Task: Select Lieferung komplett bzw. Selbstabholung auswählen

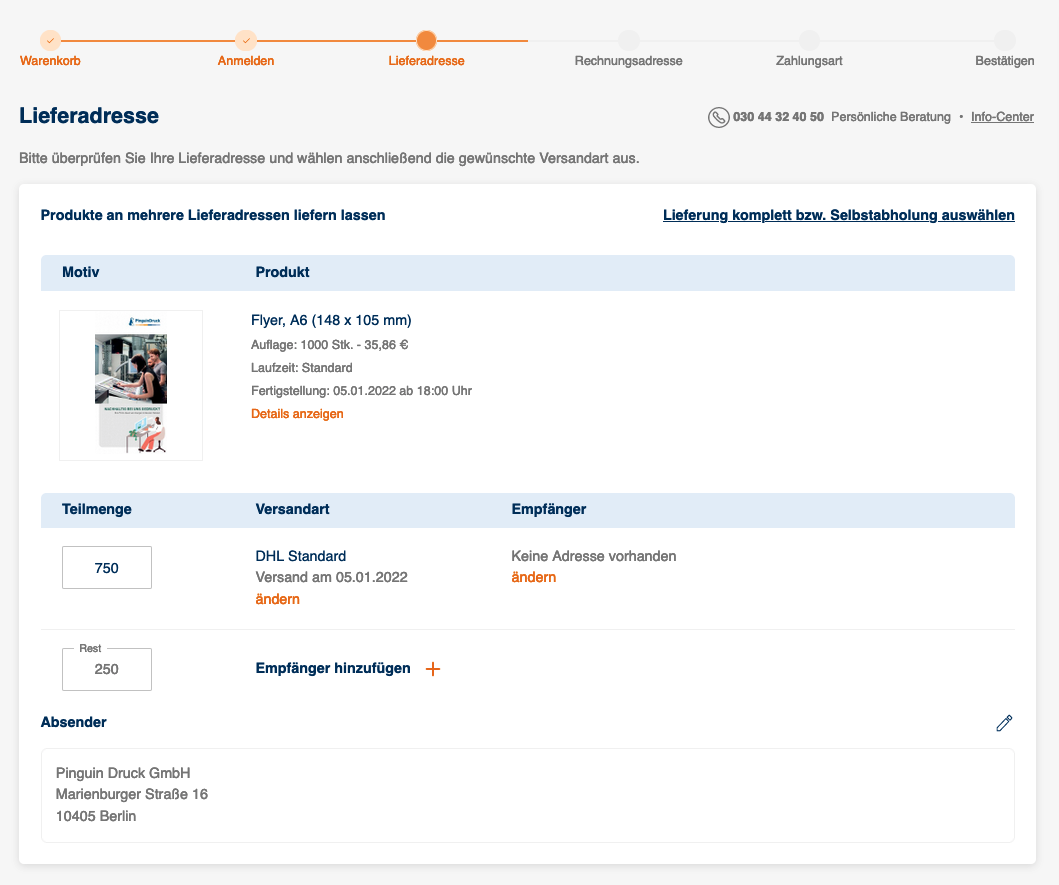Action: coord(838,216)
